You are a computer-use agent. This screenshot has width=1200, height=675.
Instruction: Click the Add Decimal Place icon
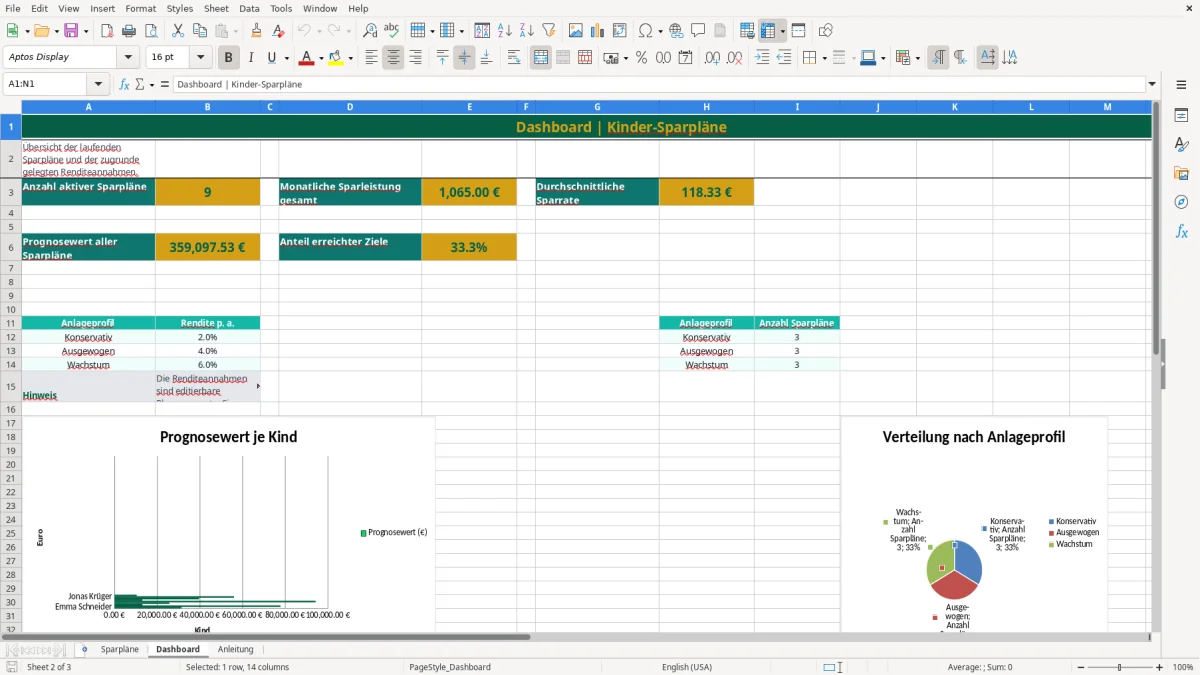tap(712, 58)
